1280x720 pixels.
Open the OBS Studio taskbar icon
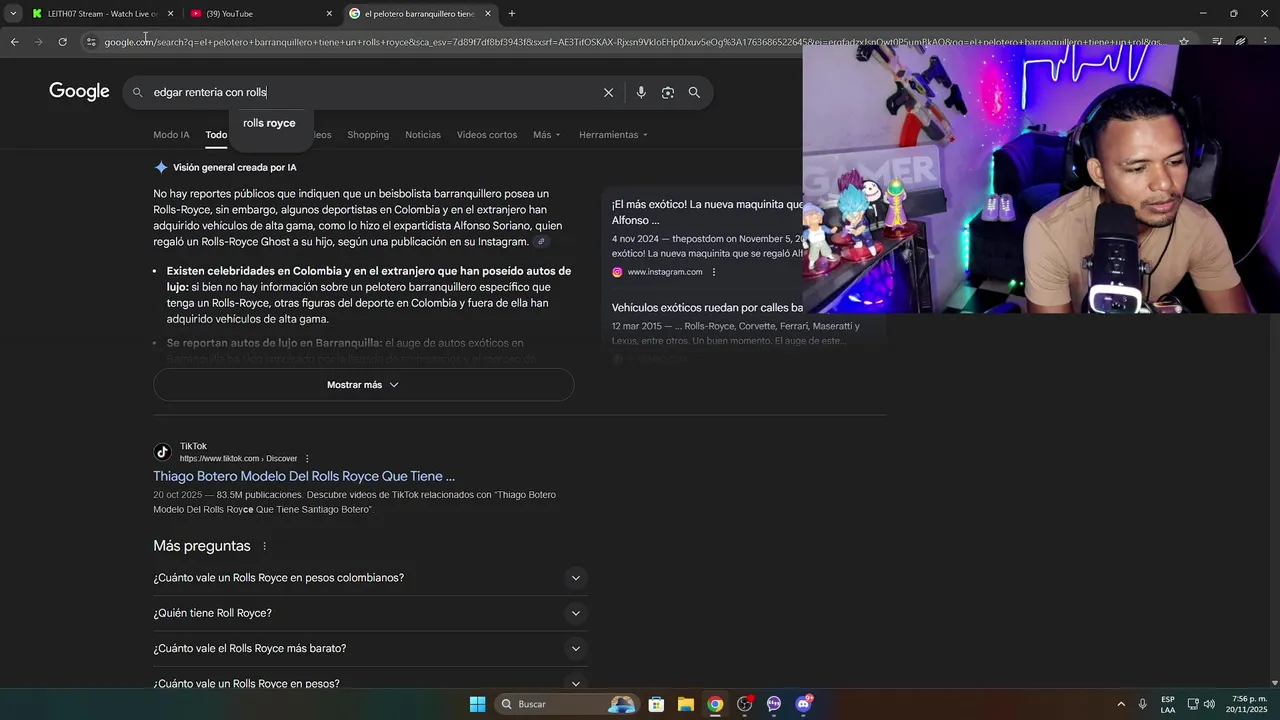744,704
